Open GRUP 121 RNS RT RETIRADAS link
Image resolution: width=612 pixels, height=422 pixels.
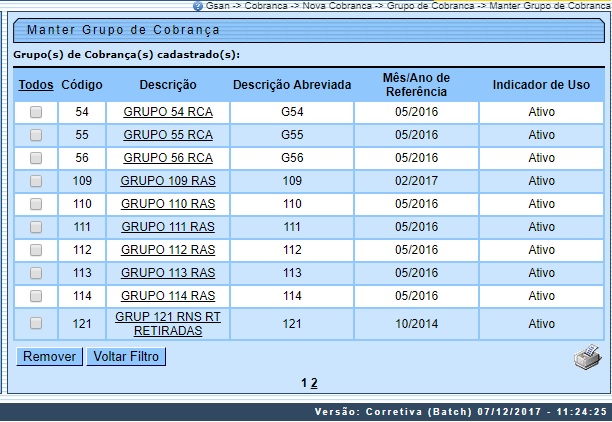[168, 323]
